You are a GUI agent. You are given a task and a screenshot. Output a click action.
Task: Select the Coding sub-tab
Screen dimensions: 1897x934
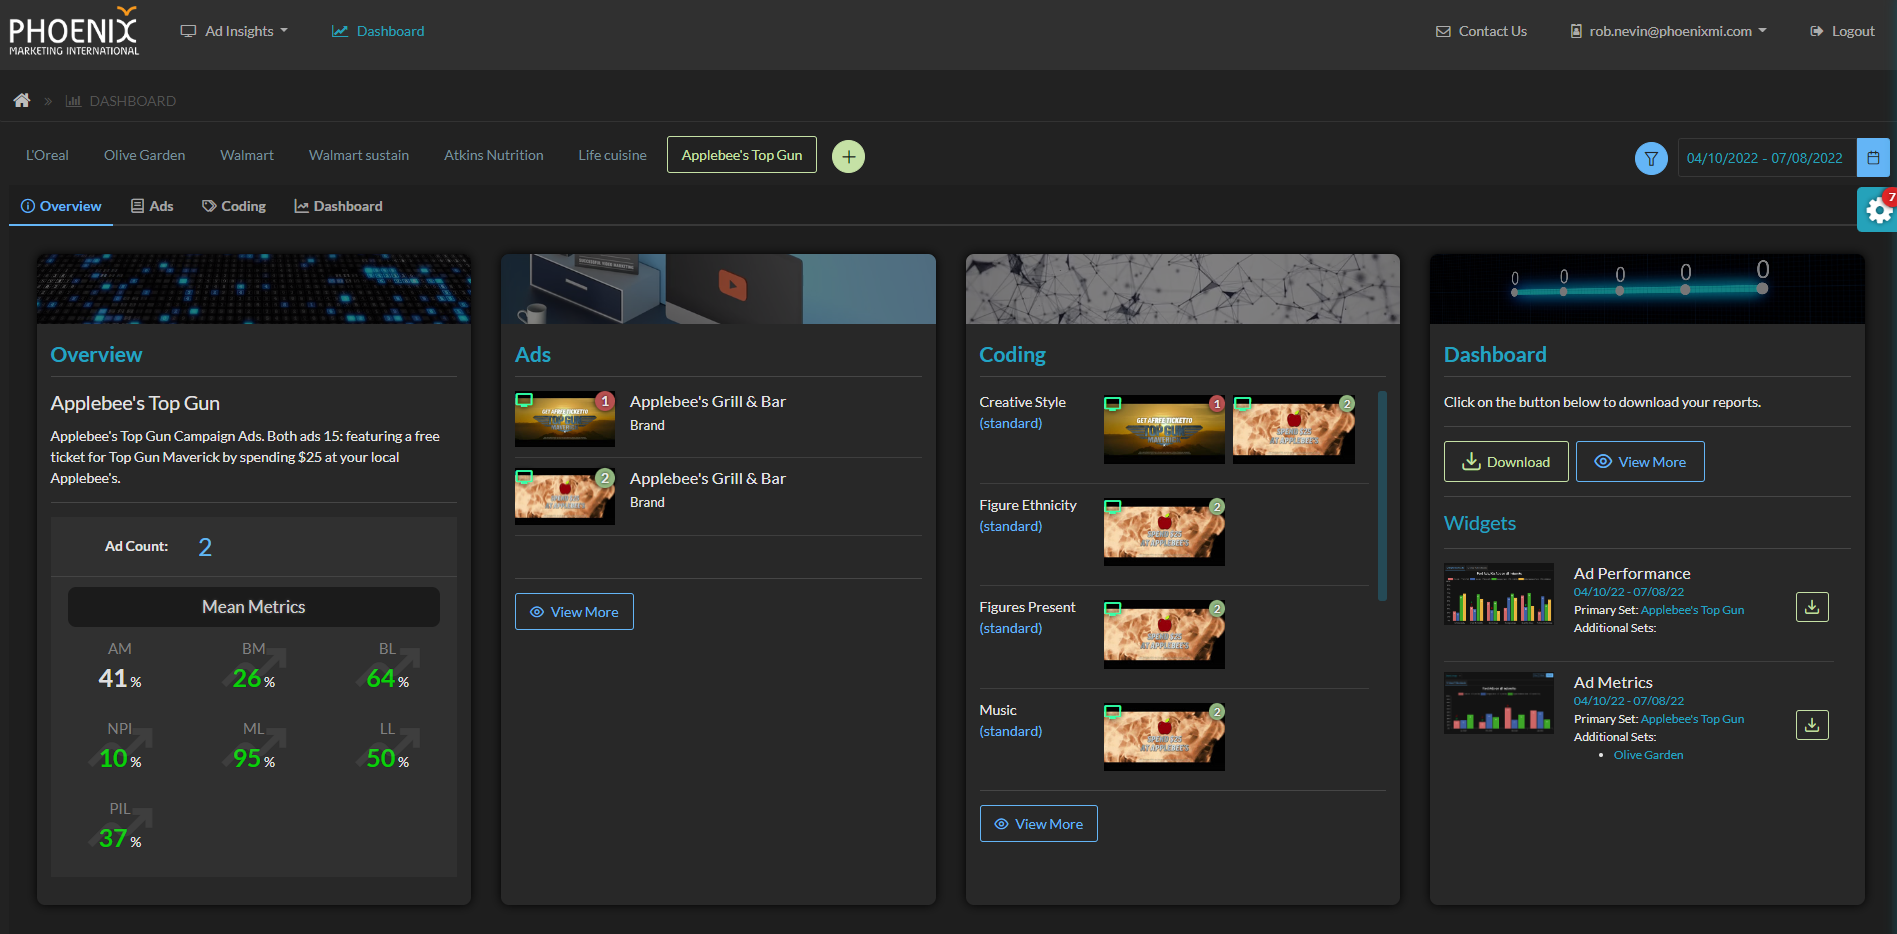click(x=234, y=206)
